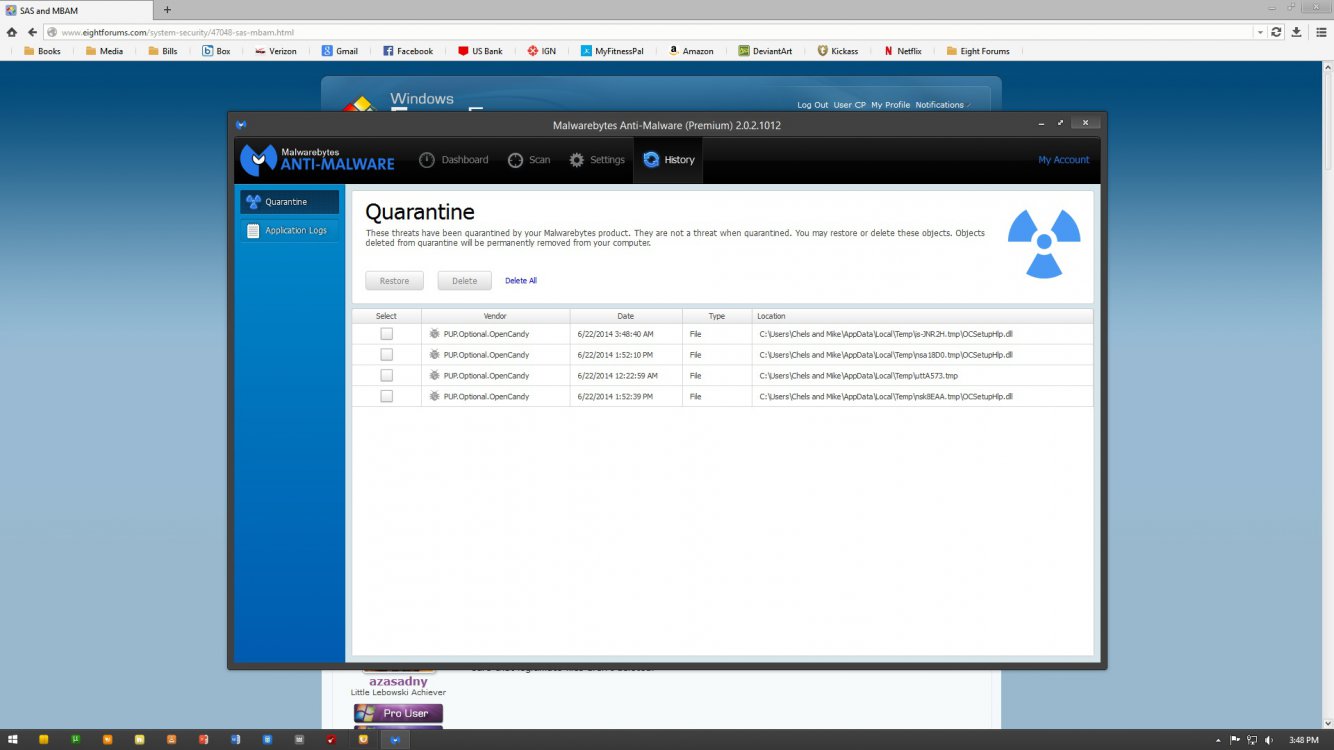Select the History tab

(x=668, y=160)
